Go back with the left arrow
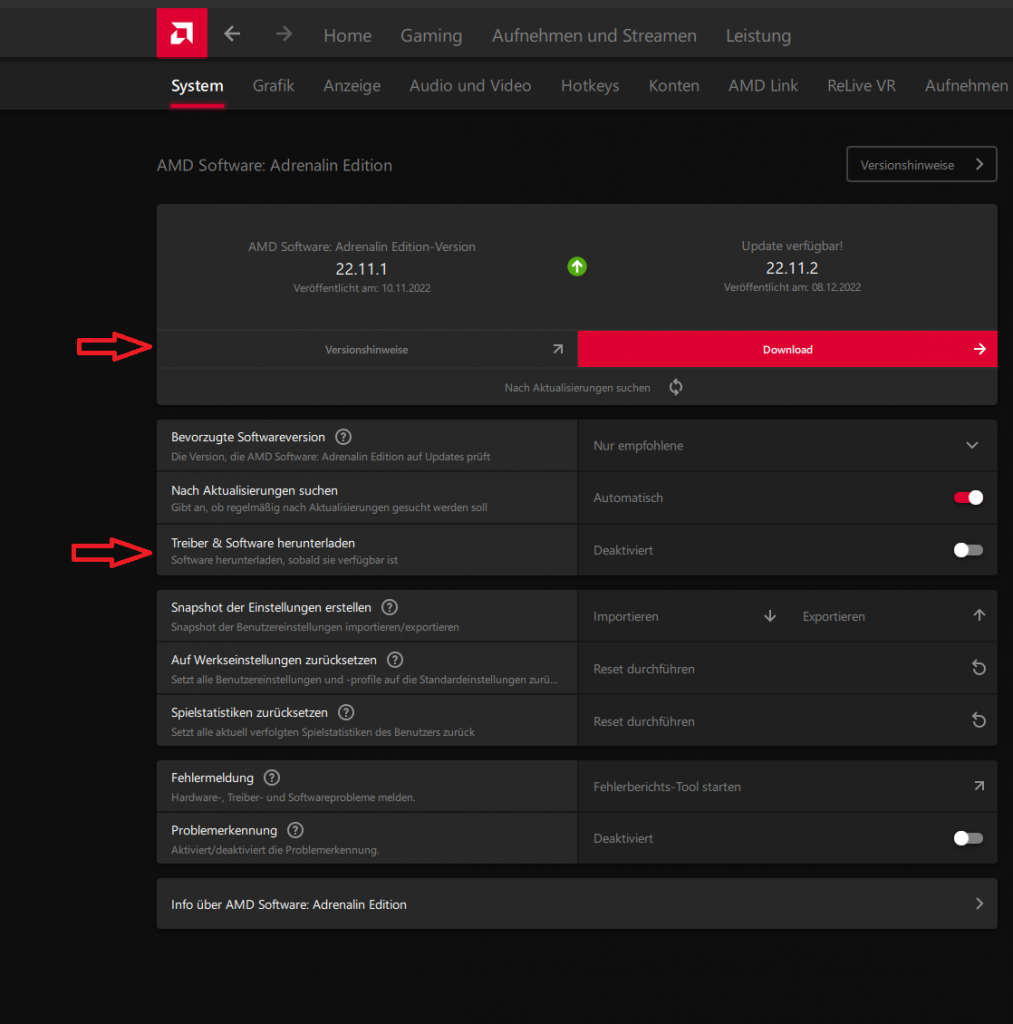This screenshot has width=1013, height=1024. pos(233,34)
